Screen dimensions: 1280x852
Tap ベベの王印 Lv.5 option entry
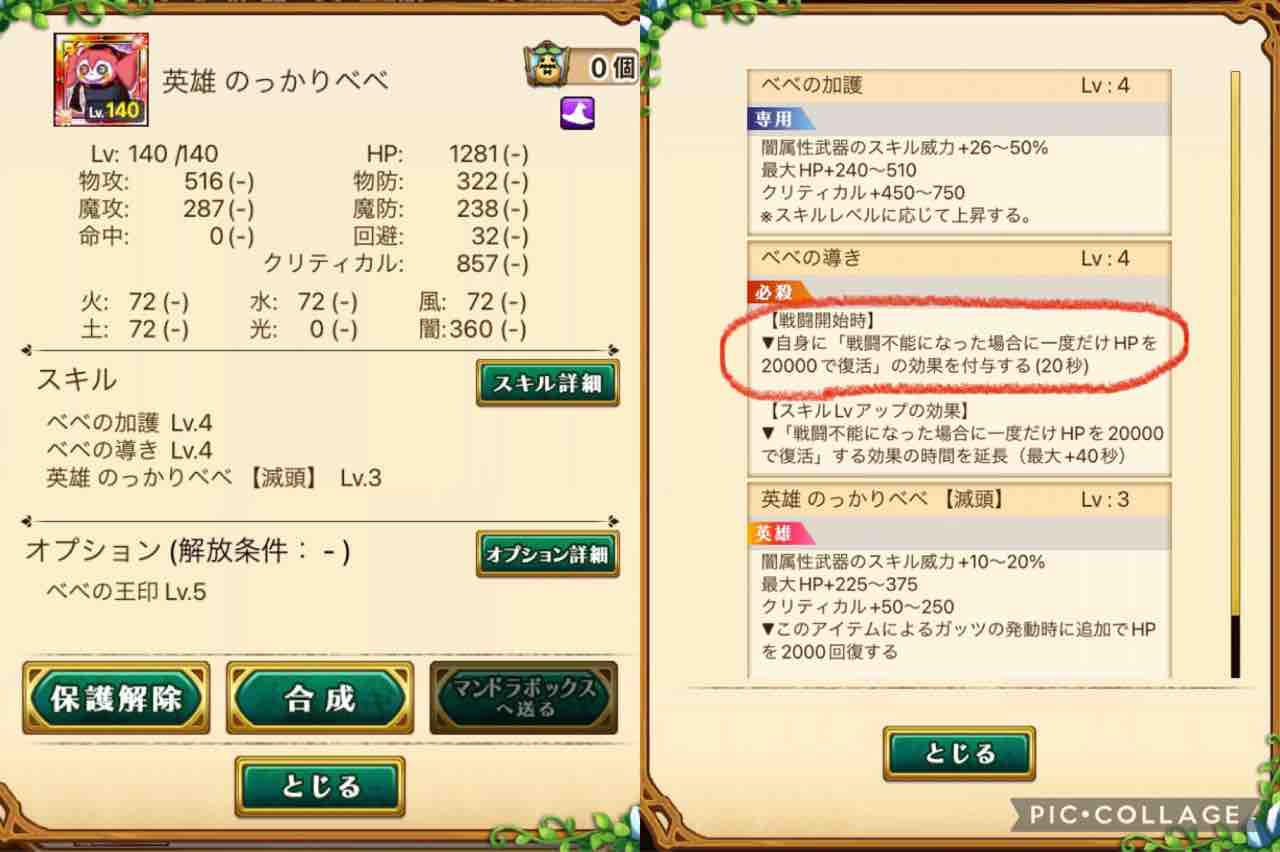point(126,591)
